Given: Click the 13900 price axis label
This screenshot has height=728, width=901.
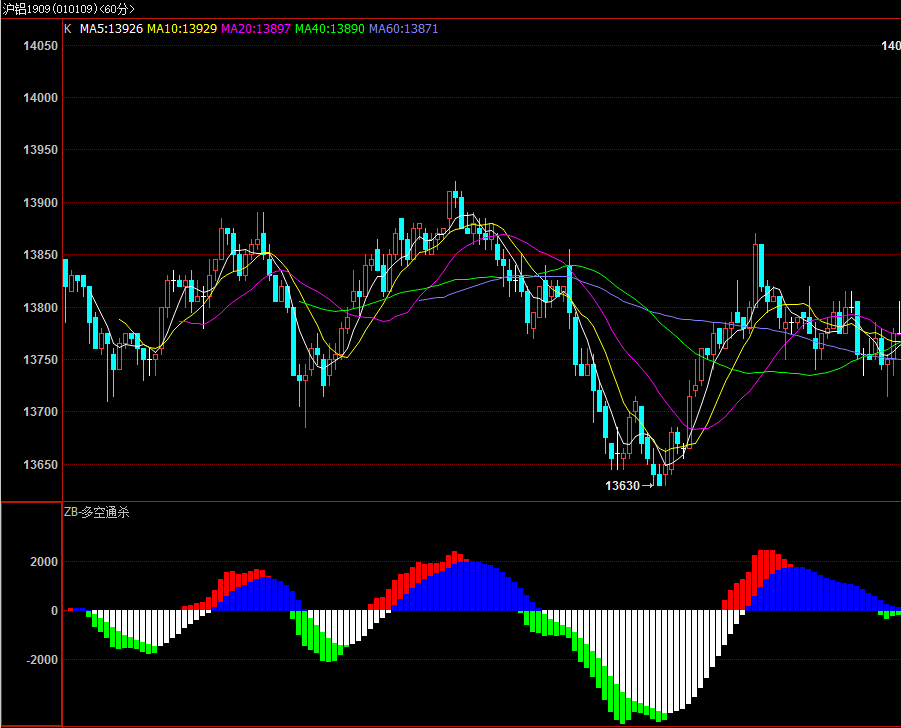Looking at the screenshot, I should [40, 203].
